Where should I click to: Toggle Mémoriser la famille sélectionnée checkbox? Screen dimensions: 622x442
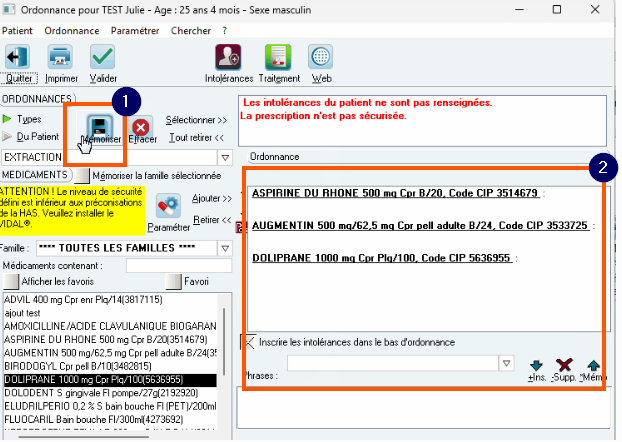point(82,175)
